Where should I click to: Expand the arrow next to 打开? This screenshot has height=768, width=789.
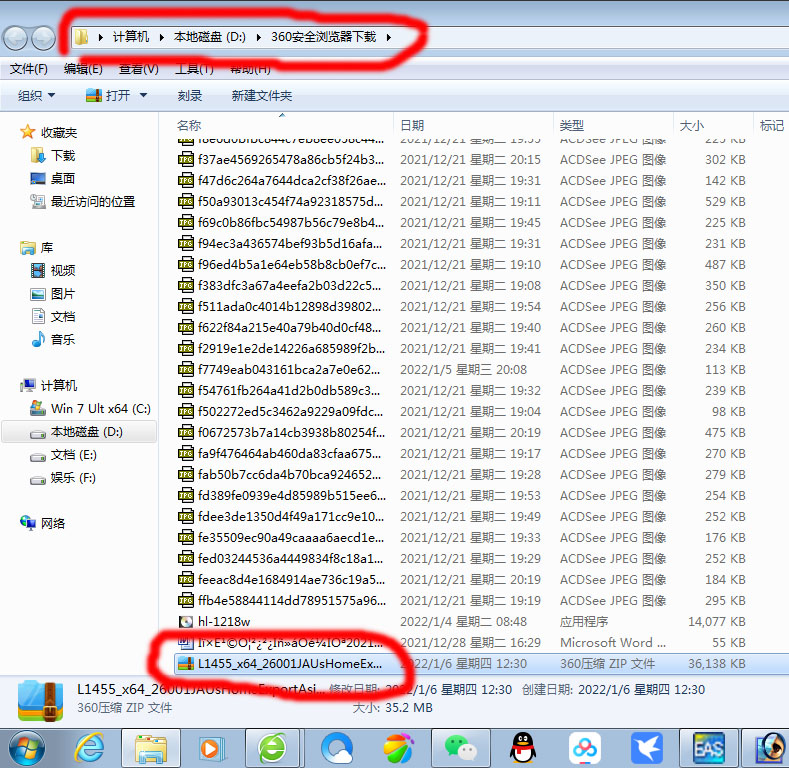(143, 96)
